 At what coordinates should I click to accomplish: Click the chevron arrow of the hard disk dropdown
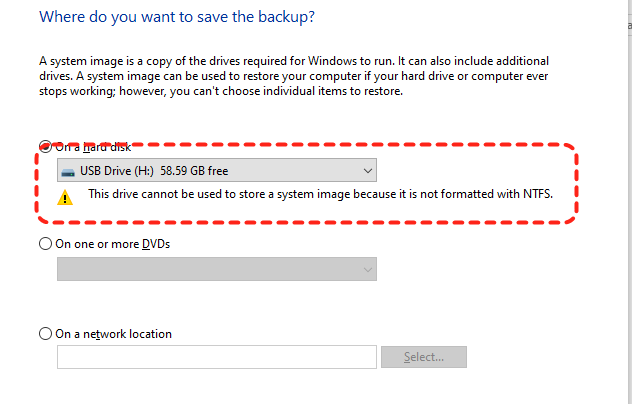pos(367,171)
